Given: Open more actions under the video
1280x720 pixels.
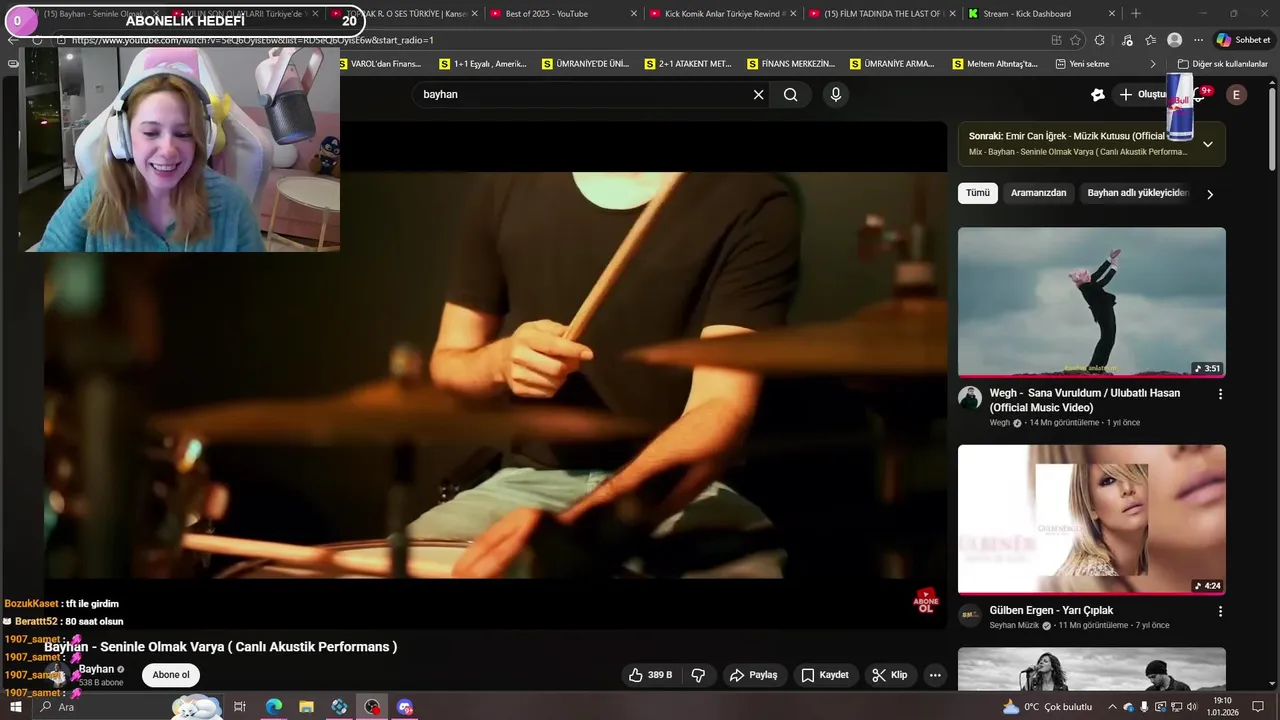Looking at the screenshot, I should click(x=935, y=675).
